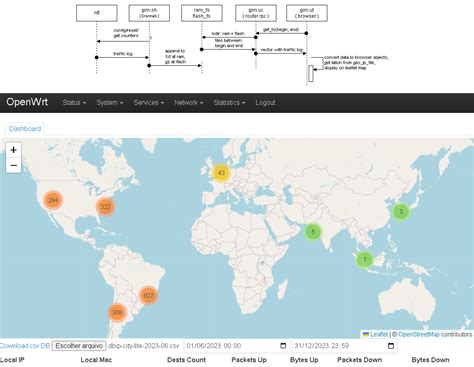This screenshot has height=367, width=474.
Task: Click the Dests Count column header
Action: tap(186, 360)
